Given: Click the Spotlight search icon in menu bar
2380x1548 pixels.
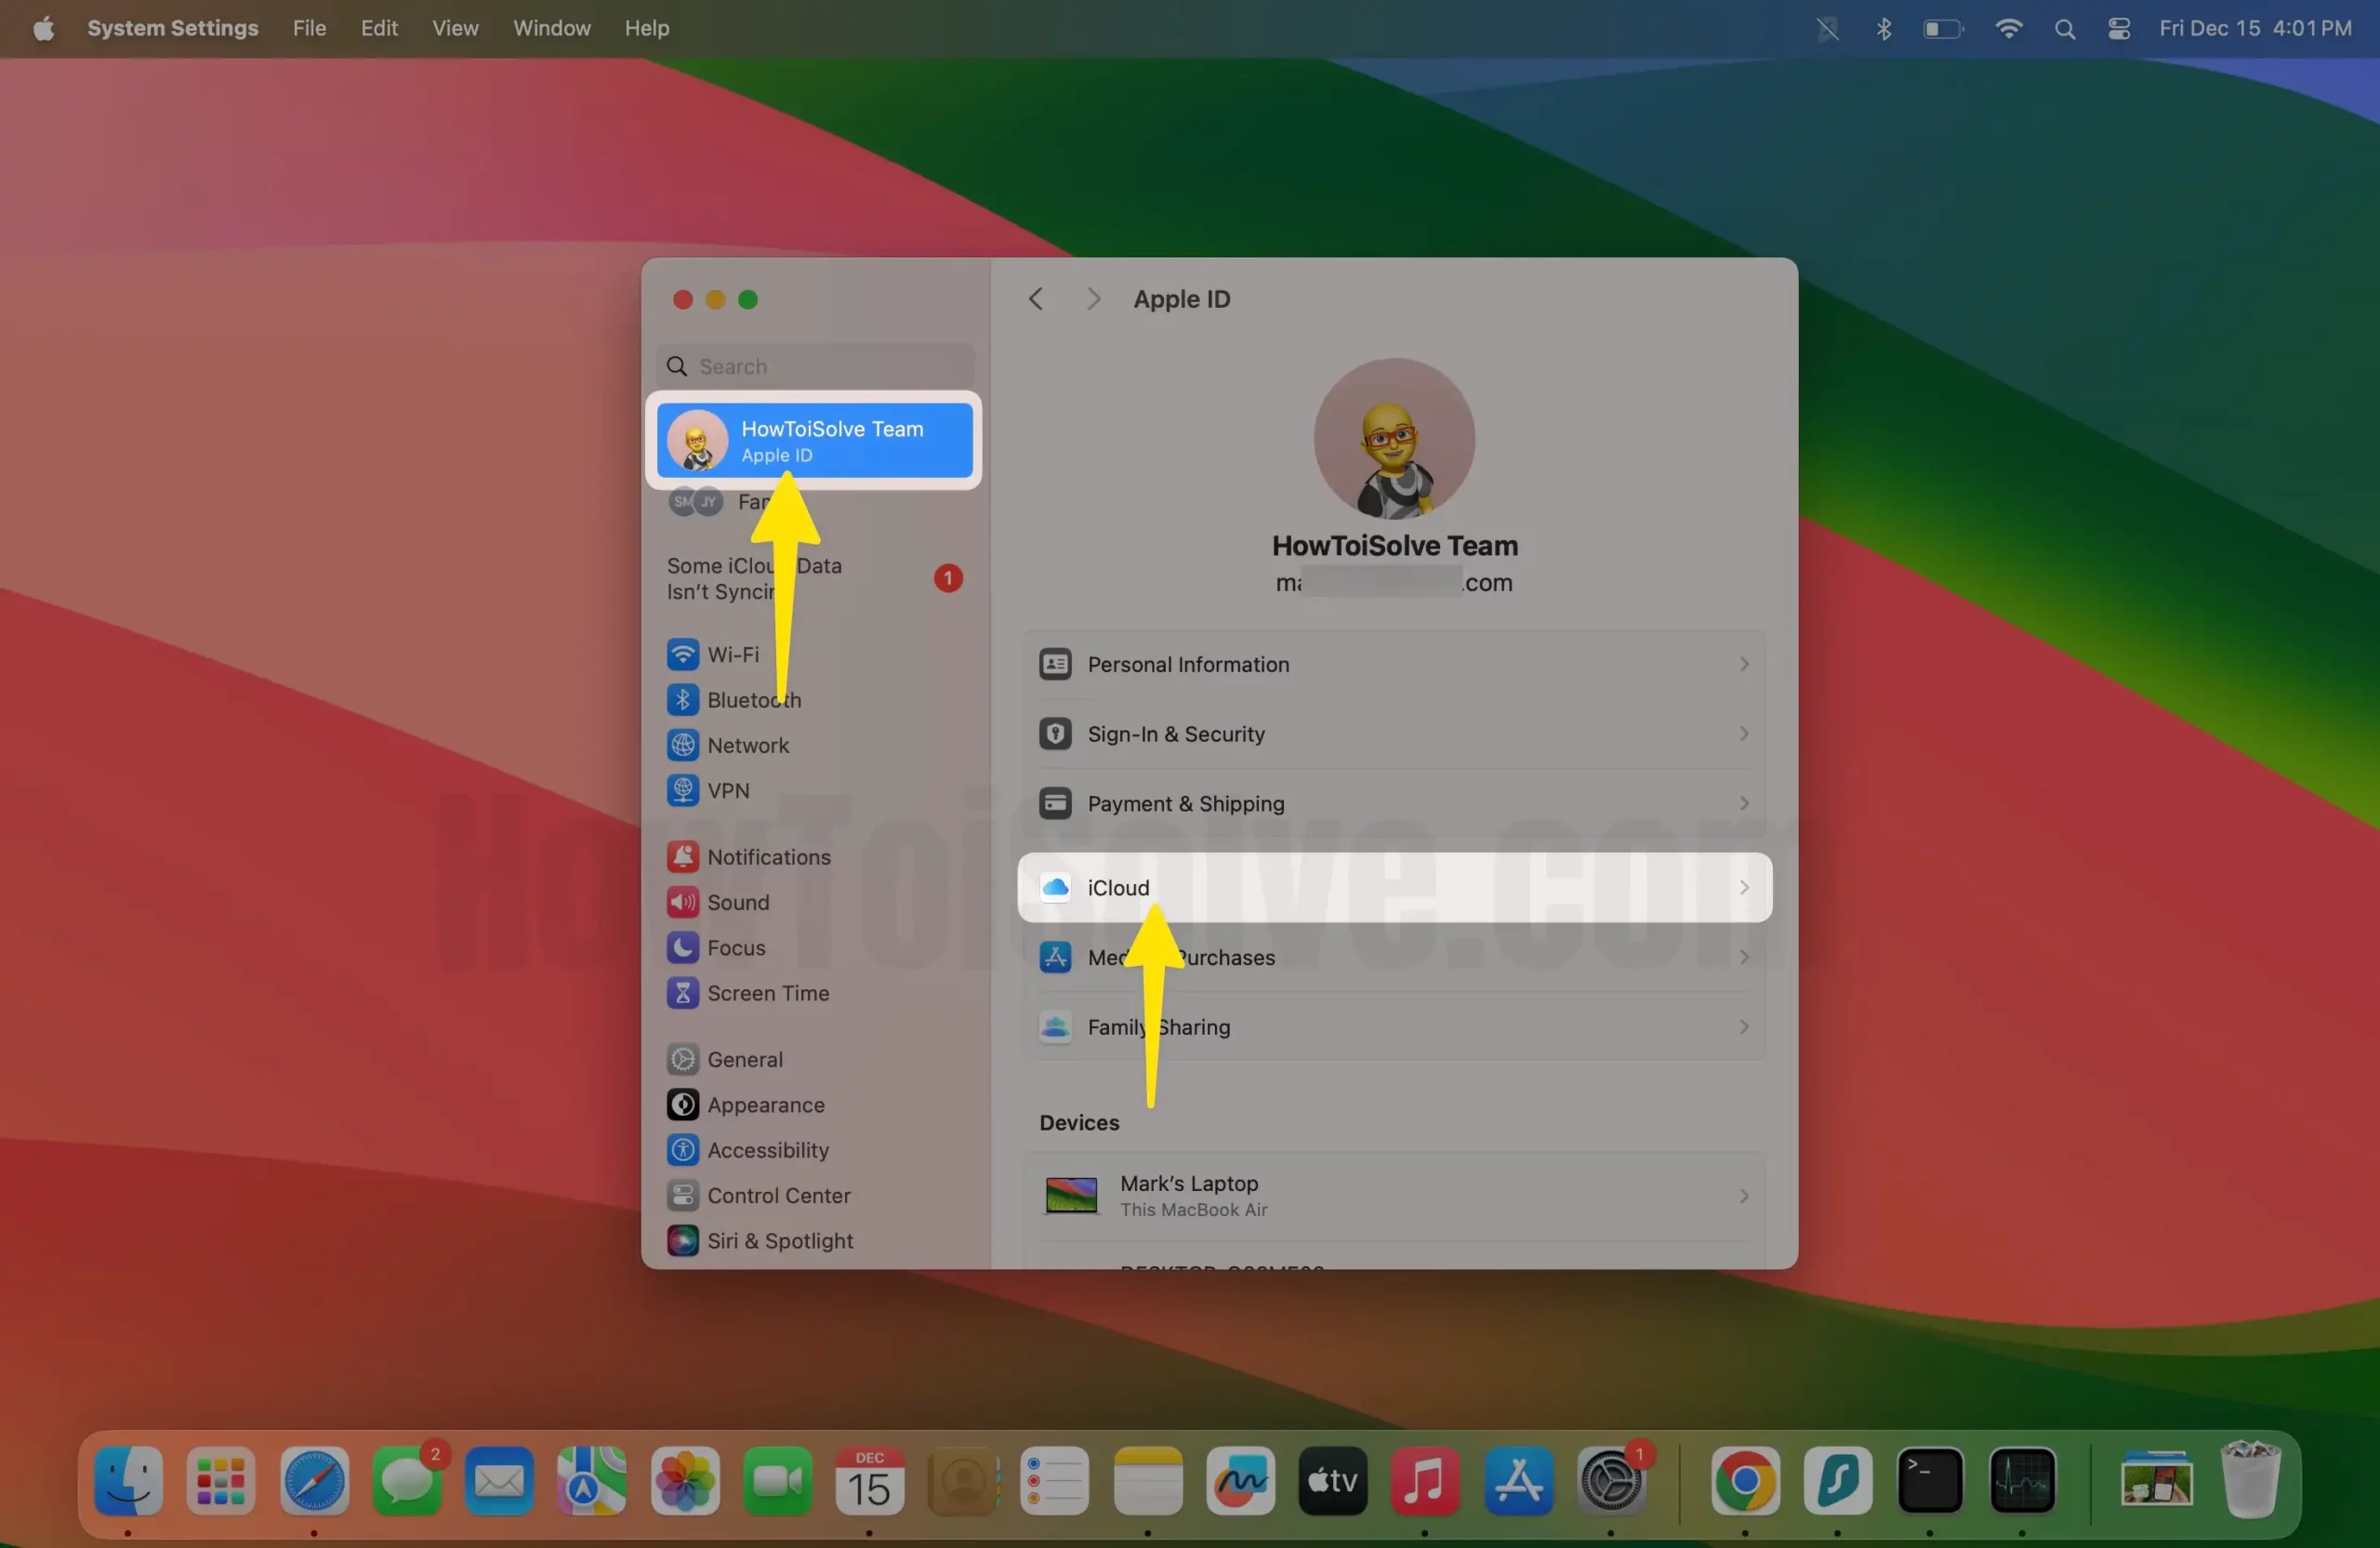Looking at the screenshot, I should coord(2065,28).
